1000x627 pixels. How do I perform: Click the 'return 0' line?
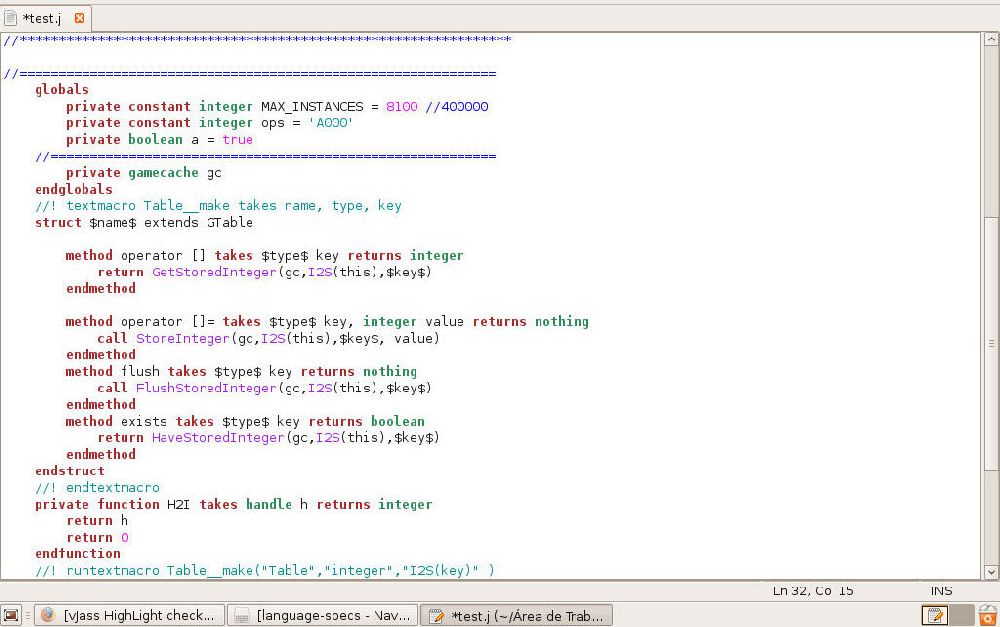97,538
